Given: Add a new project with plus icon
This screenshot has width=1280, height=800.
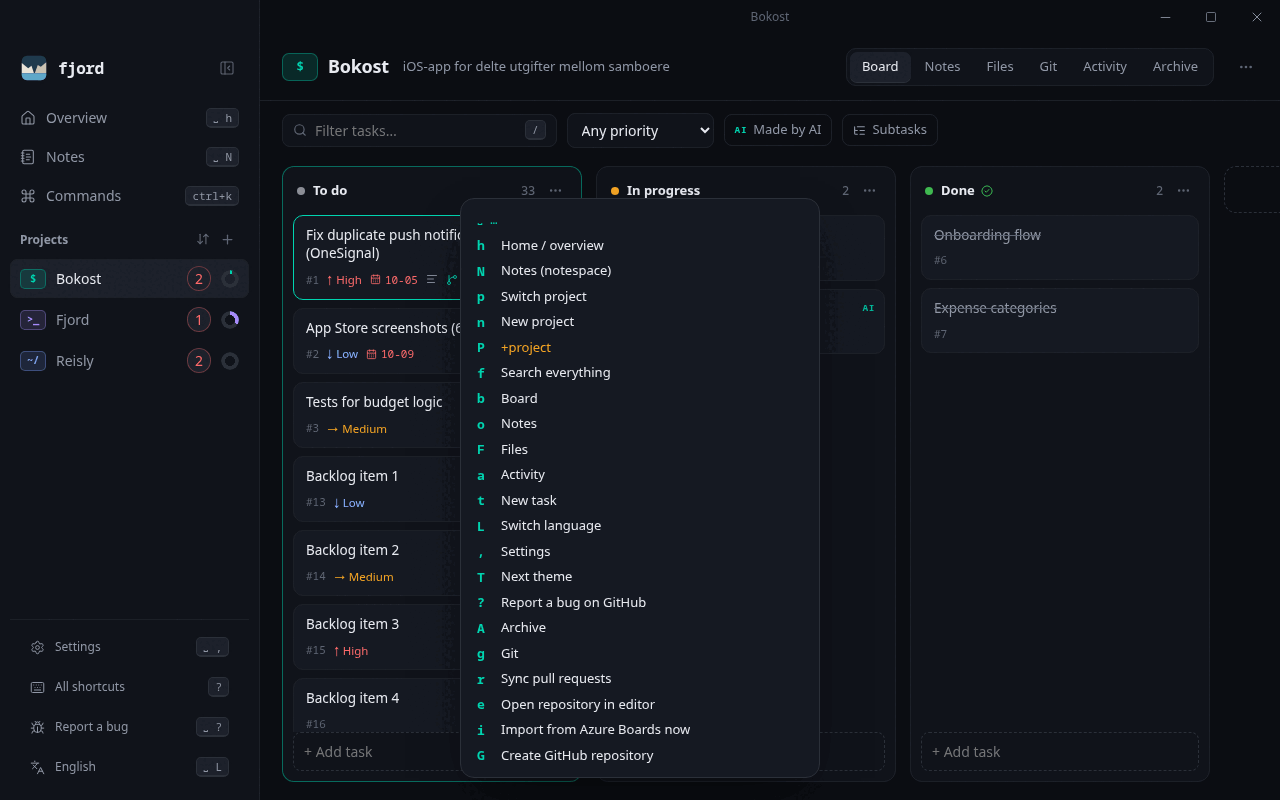Looking at the screenshot, I should click(227, 239).
